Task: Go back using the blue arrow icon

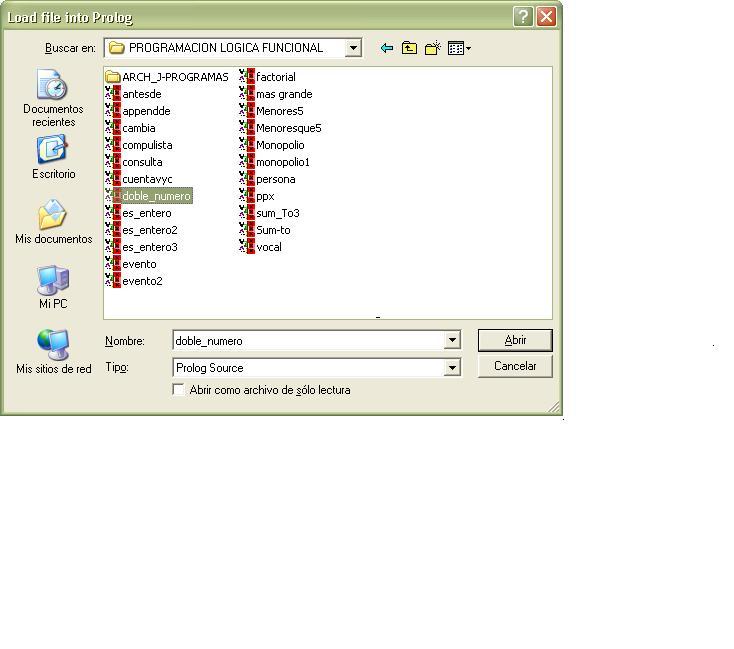Action: click(x=387, y=48)
